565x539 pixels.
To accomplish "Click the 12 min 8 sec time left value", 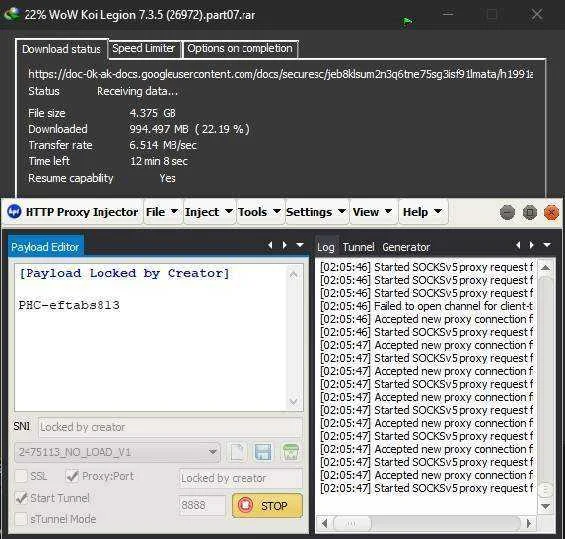I will pos(159,161).
